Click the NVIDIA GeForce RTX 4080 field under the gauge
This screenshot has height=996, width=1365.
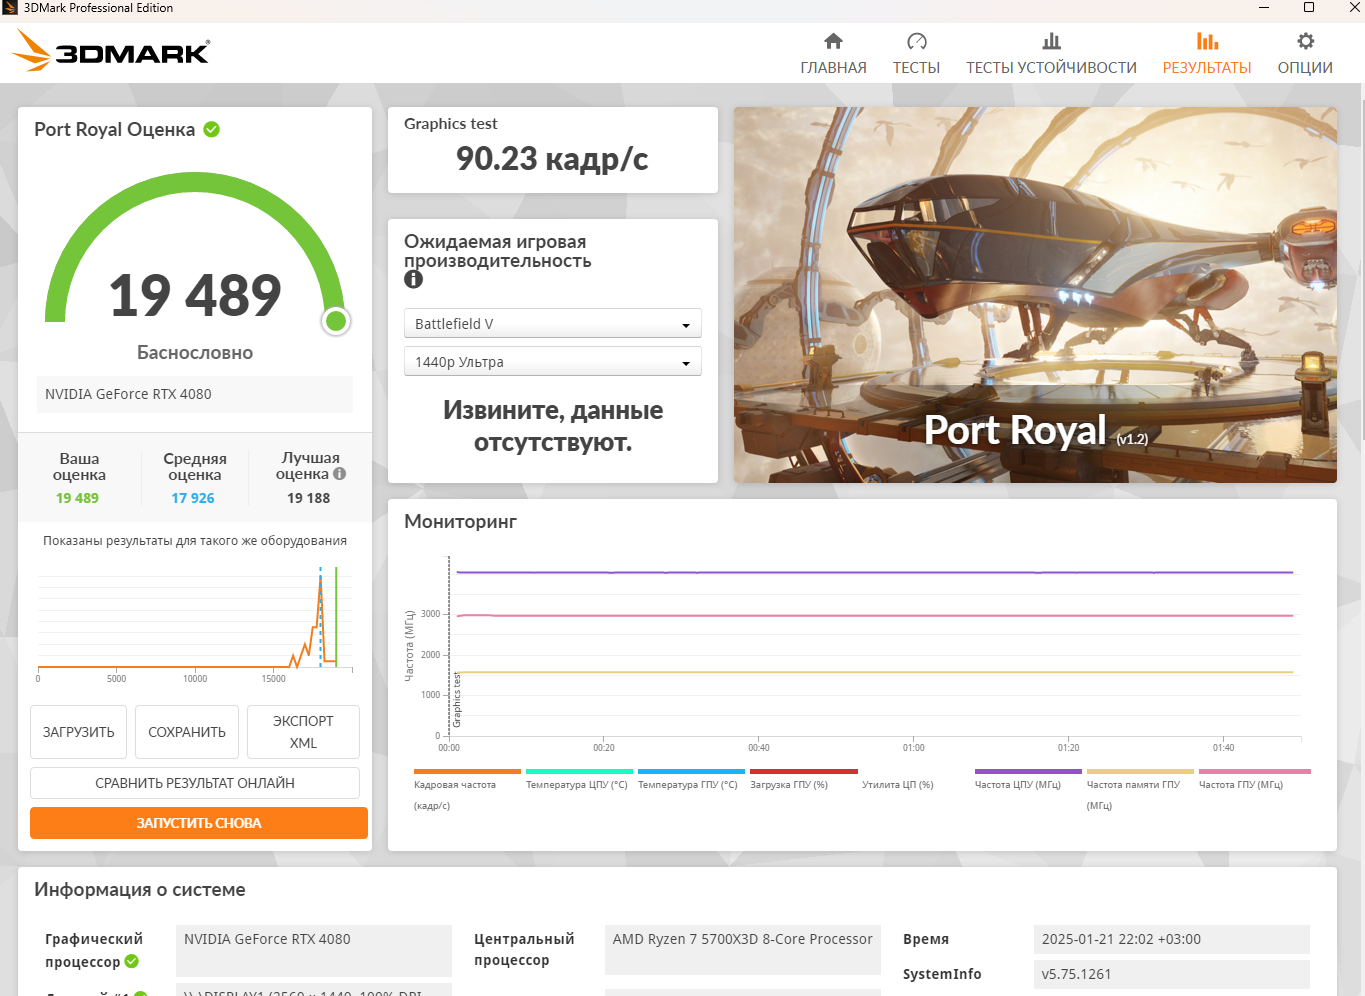(x=195, y=394)
